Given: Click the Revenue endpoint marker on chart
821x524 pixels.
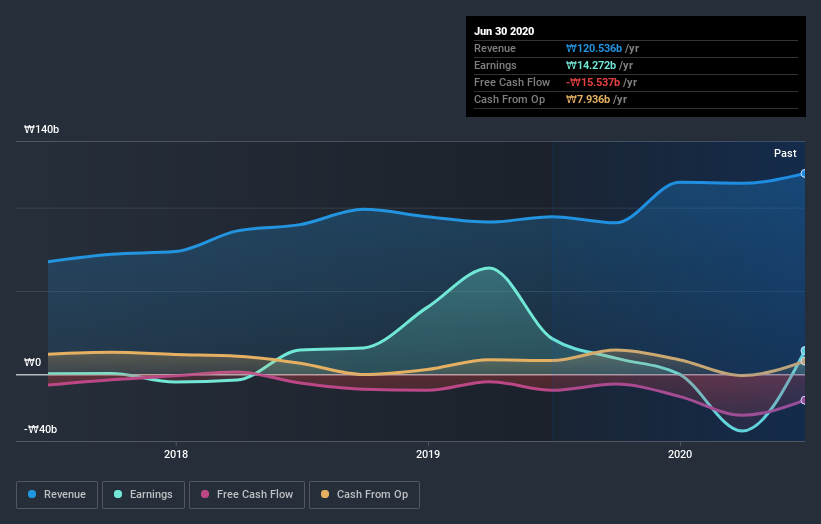Looking at the screenshot, I should coord(804,173).
